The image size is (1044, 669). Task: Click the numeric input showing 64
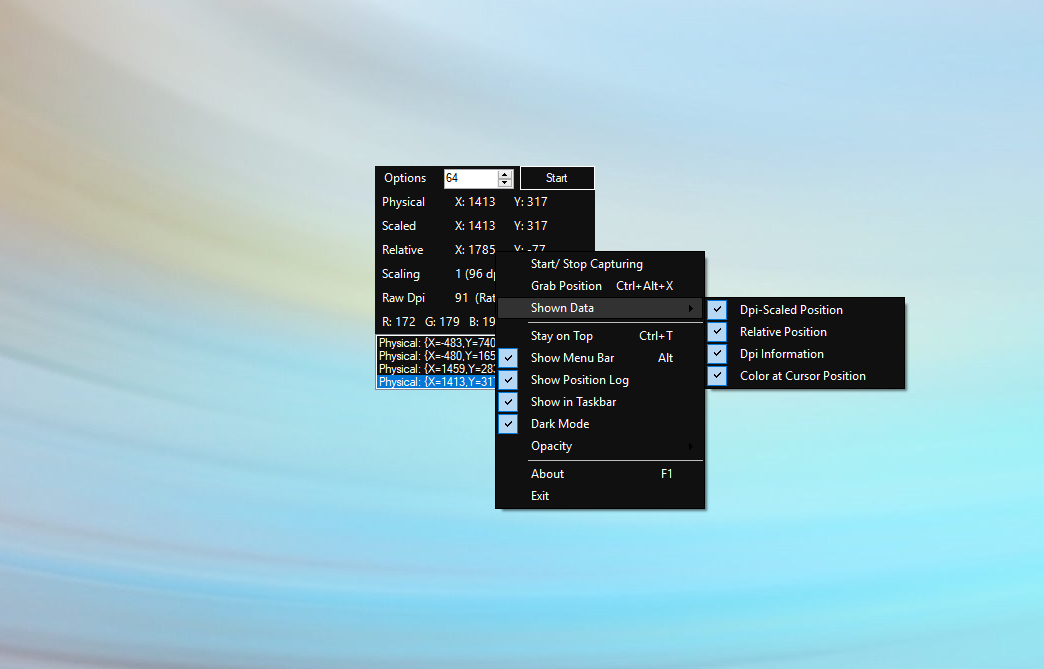[x=470, y=177]
